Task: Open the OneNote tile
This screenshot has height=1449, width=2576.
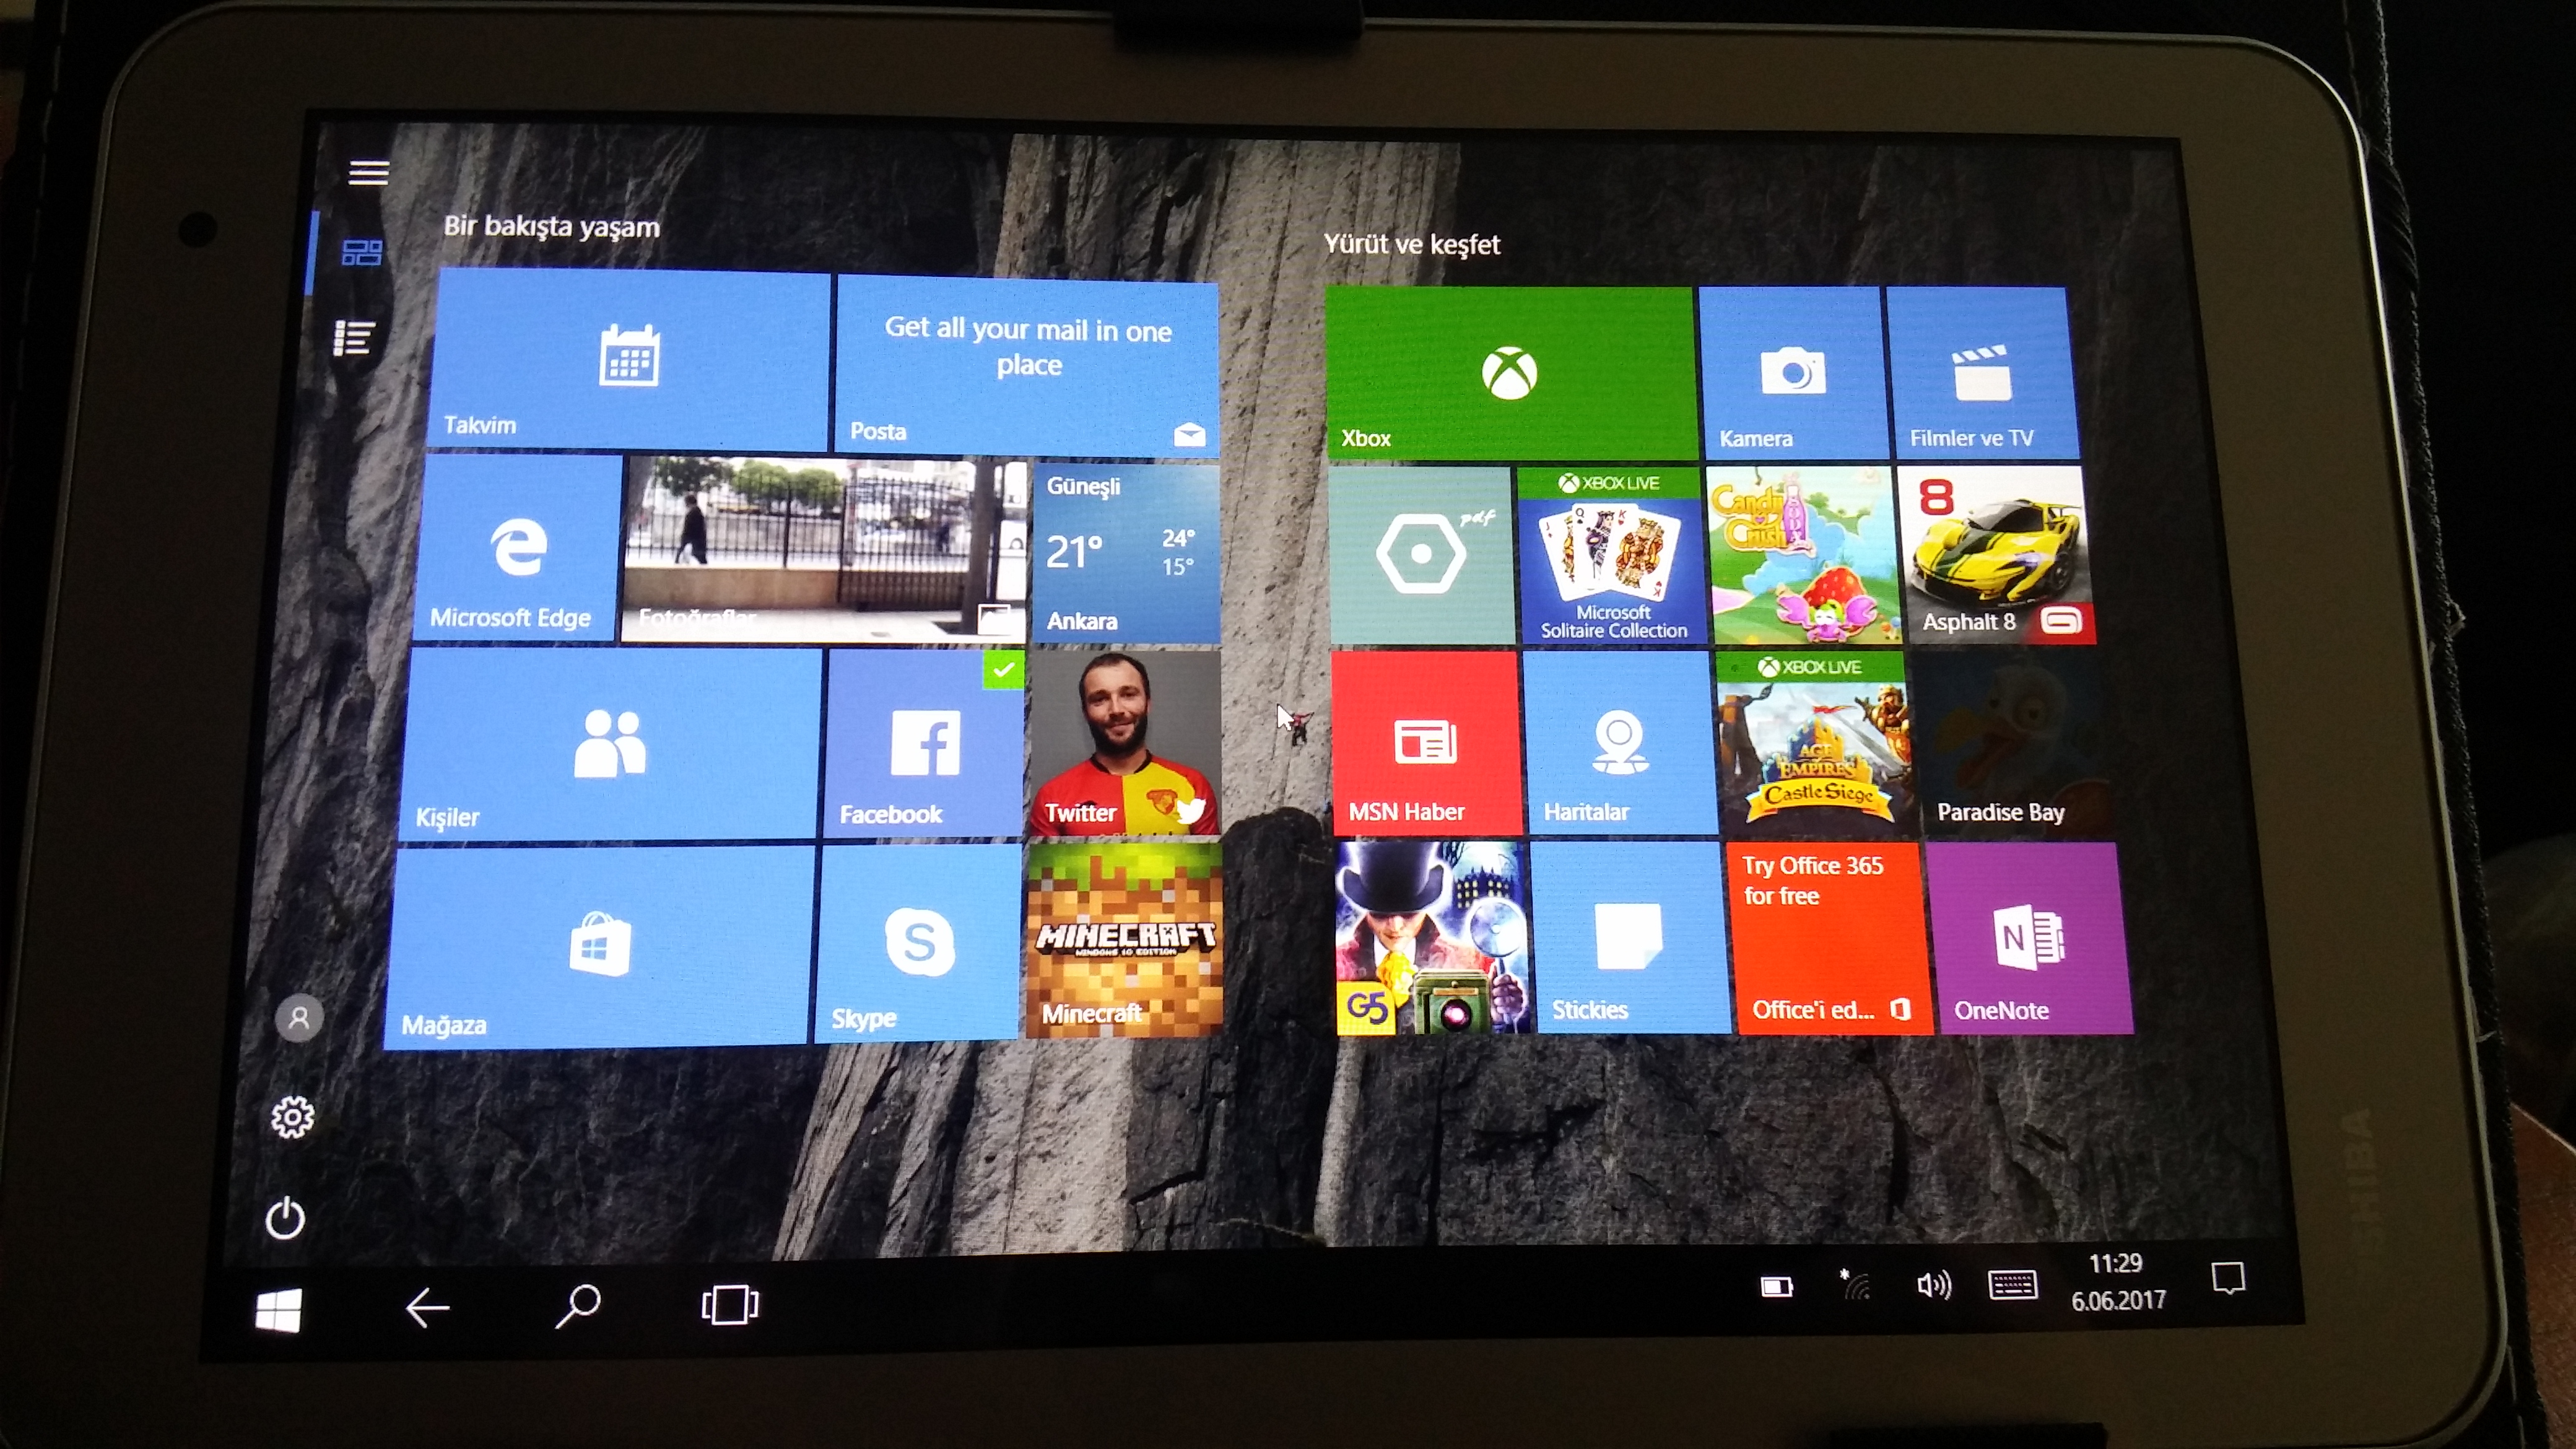Action: 2029,937
